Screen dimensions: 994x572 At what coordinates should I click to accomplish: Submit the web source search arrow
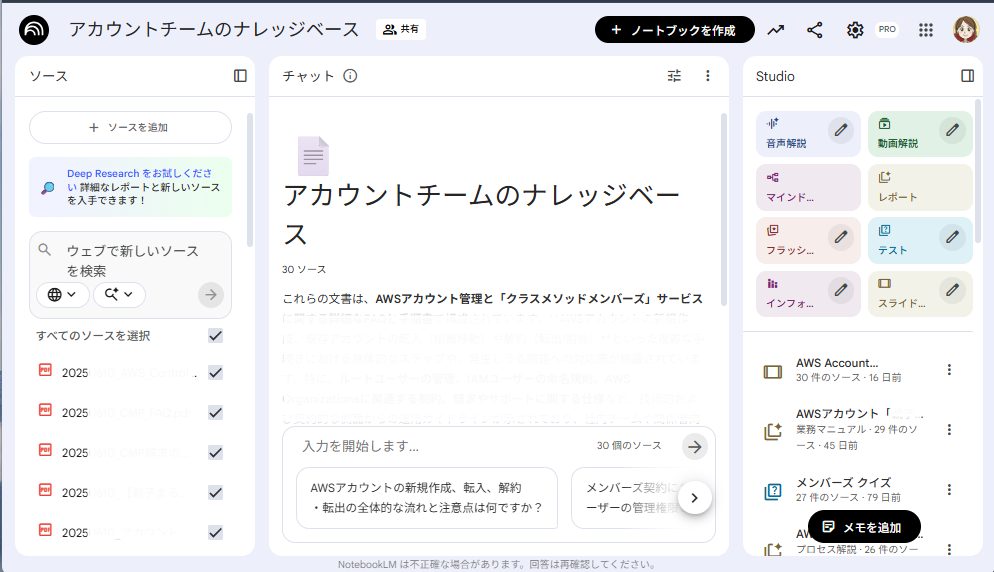point(210,294)
